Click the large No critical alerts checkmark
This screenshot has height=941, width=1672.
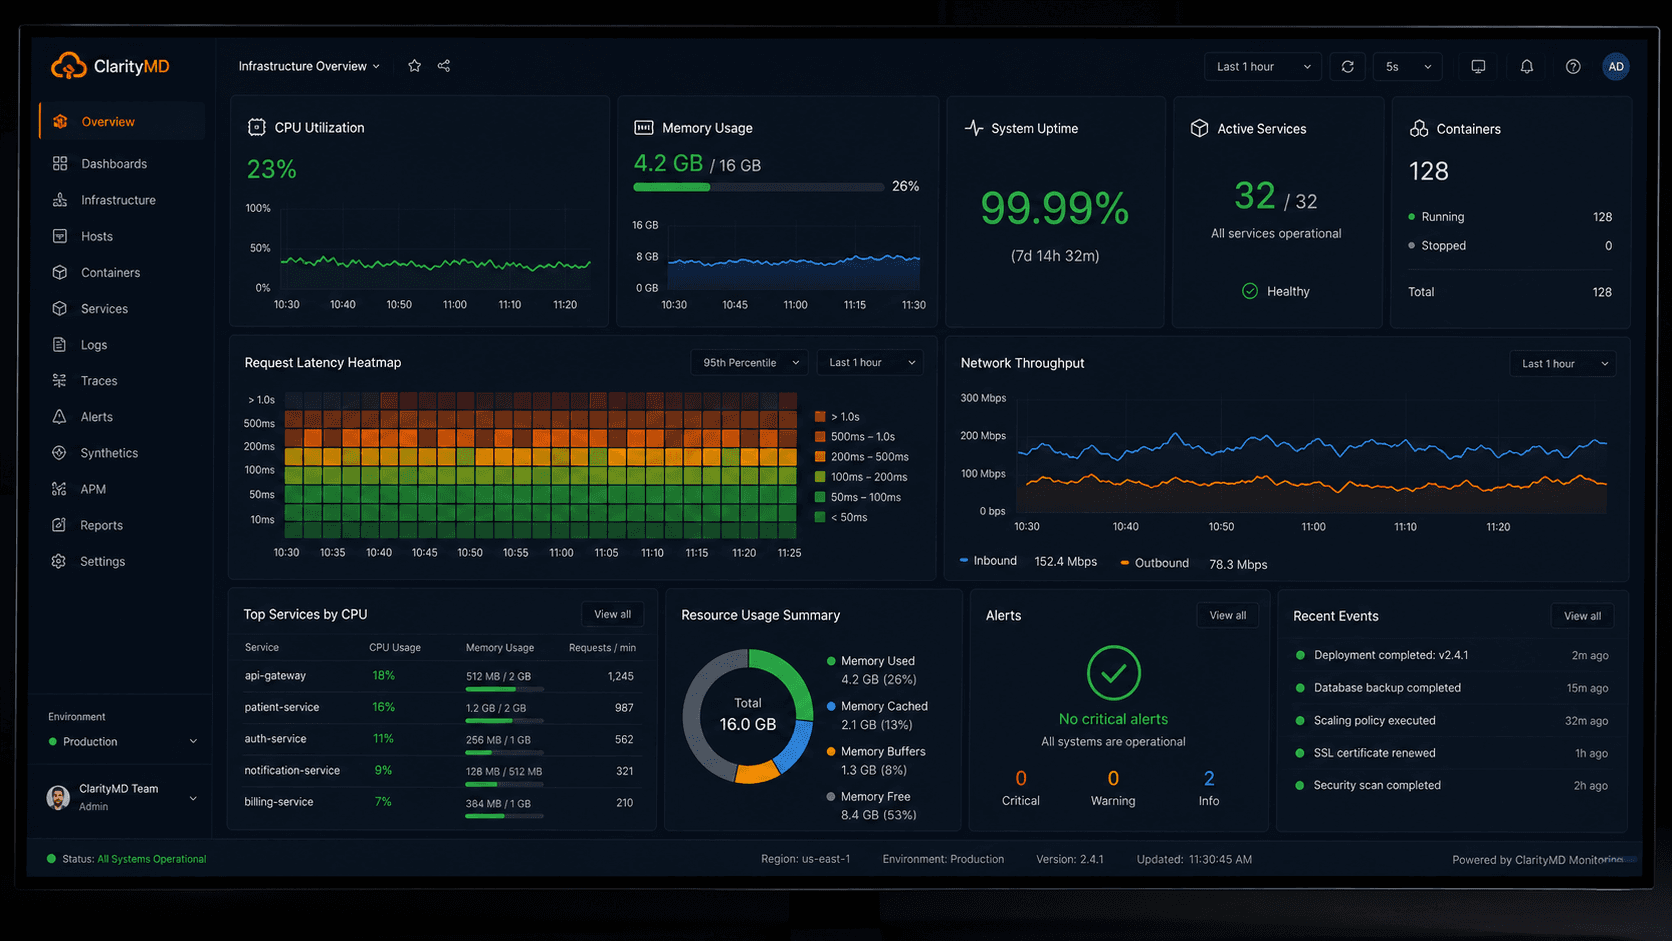pyautogui.click(x=1114, y=673)
